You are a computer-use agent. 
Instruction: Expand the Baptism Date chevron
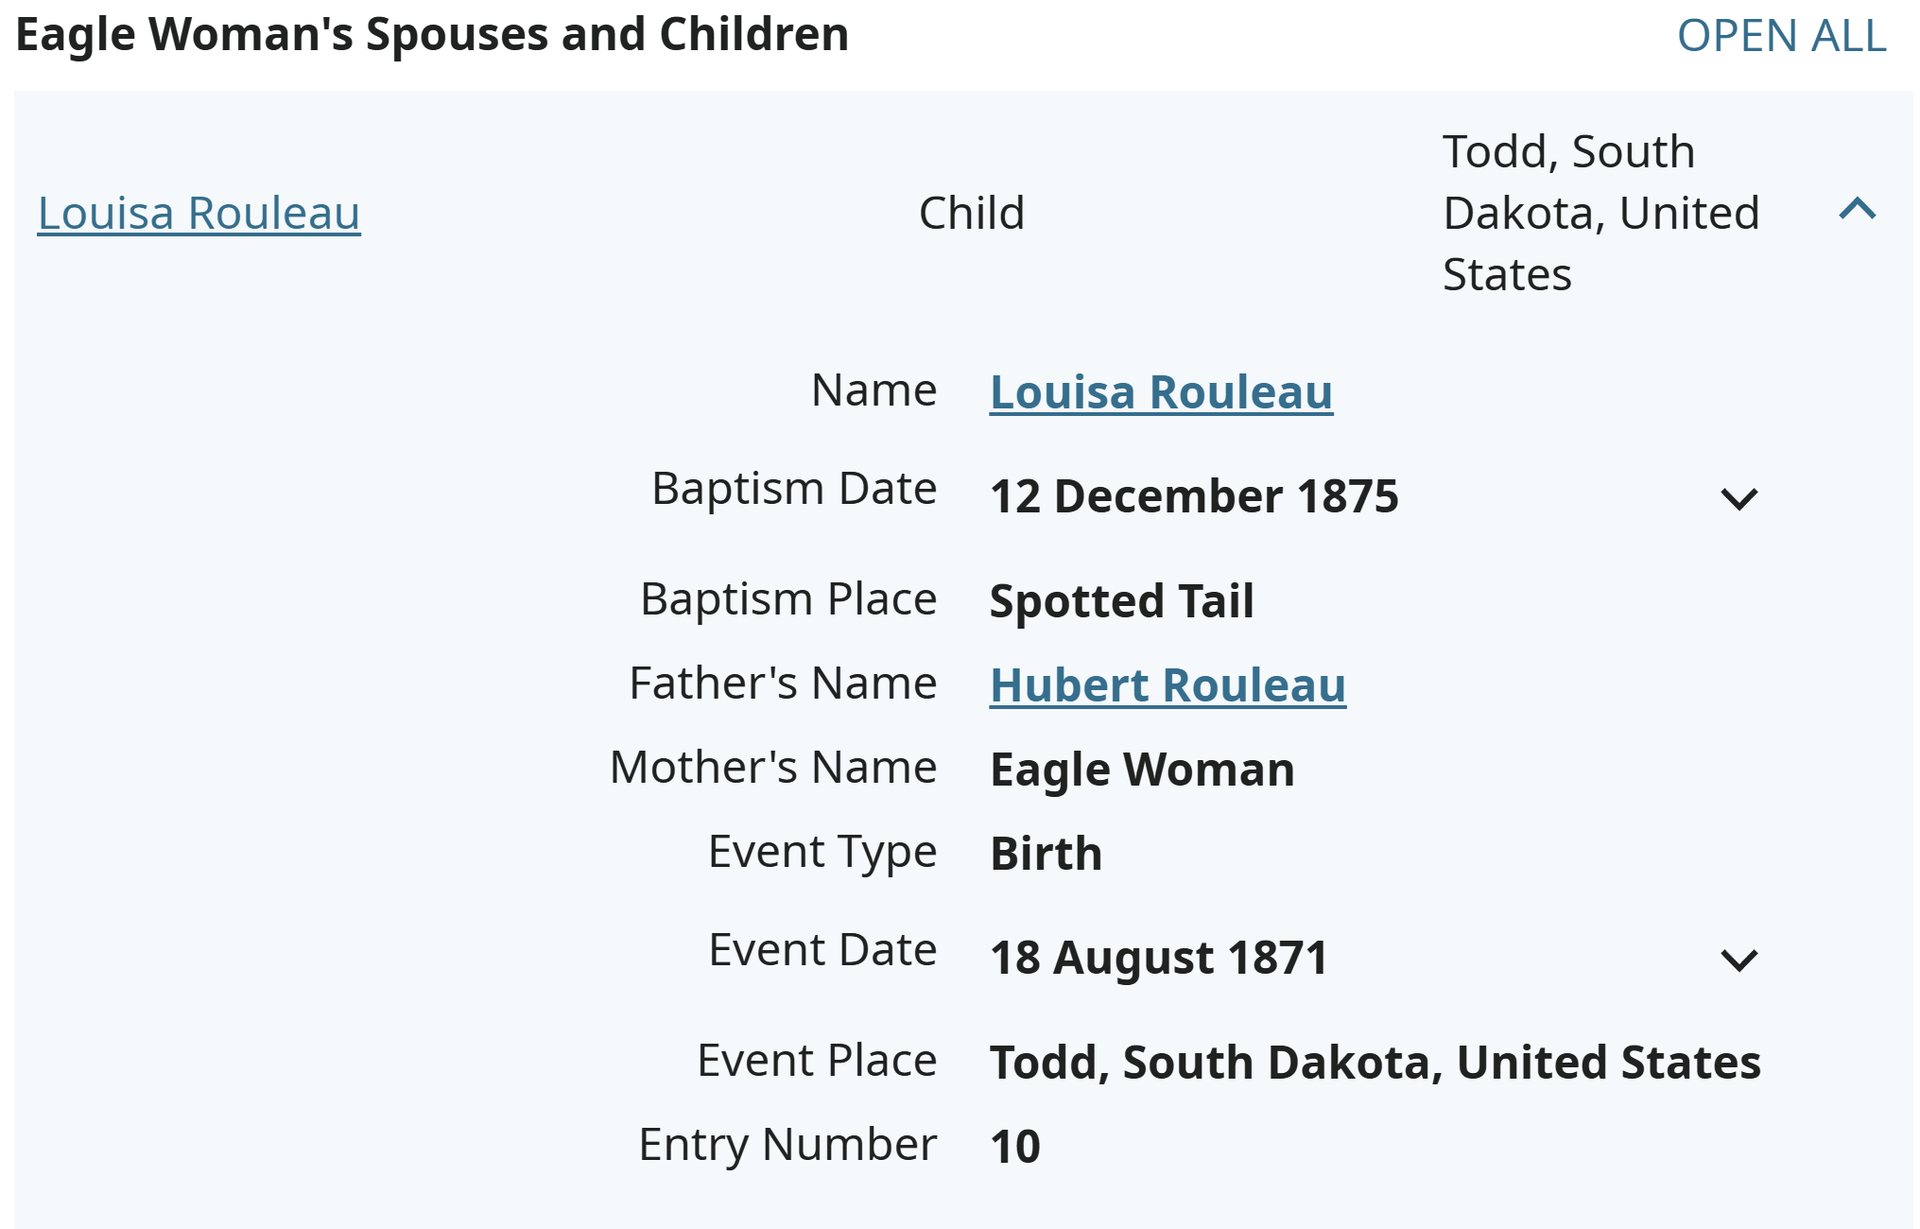click(x=1739, y=498)
